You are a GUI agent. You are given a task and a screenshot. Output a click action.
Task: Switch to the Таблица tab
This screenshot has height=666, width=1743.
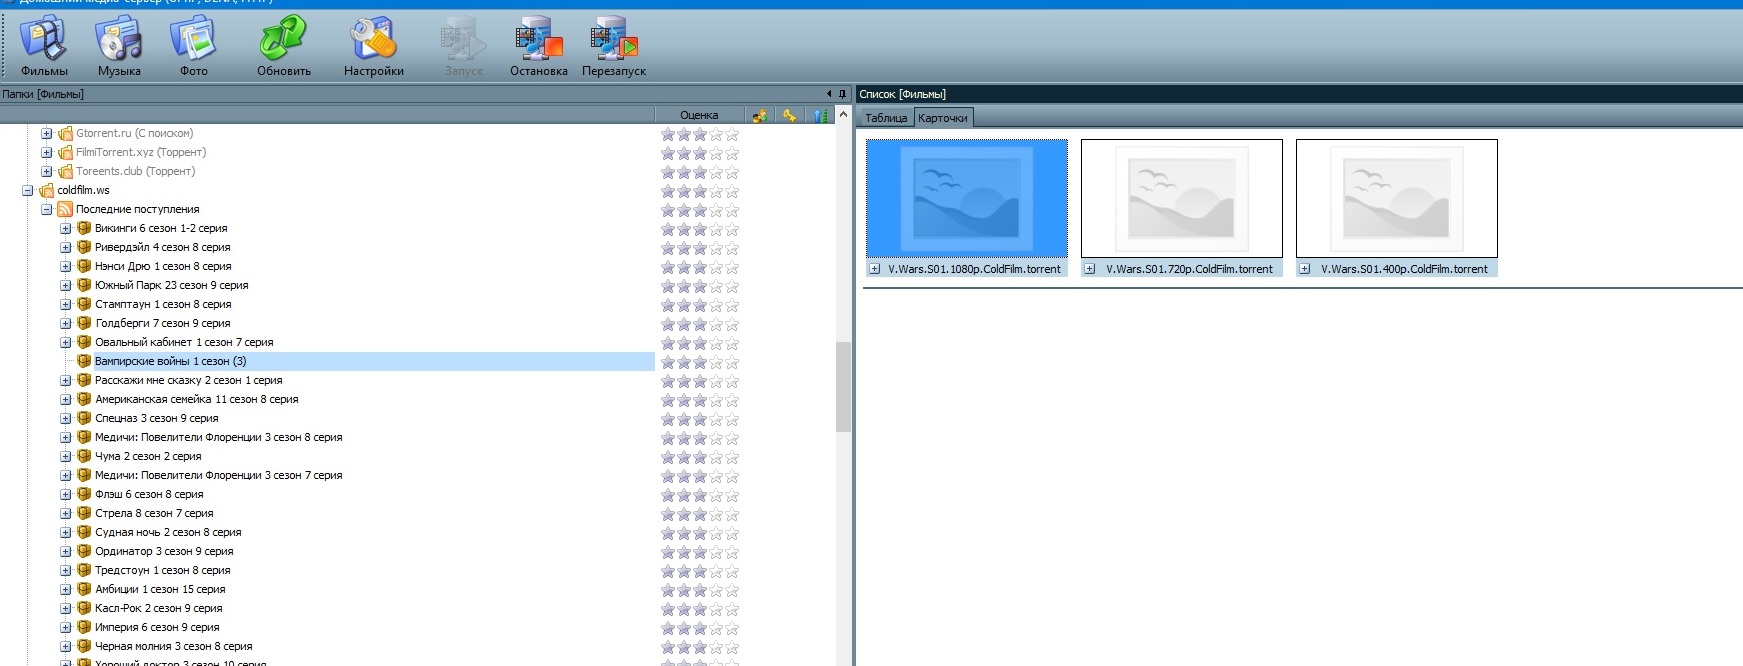(x=885, y=118)
